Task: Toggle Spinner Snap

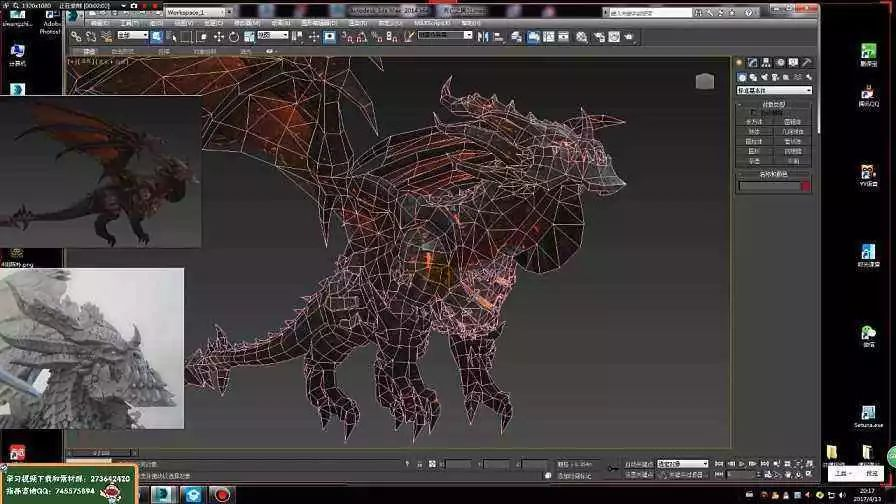Action: coord(392,37)
